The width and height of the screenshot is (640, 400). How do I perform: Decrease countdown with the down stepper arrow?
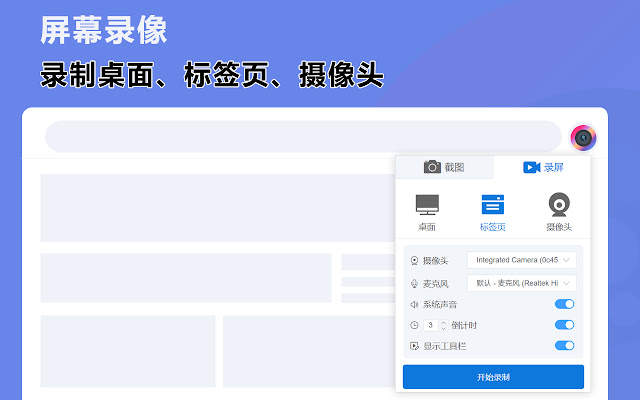tap(443, 328)
